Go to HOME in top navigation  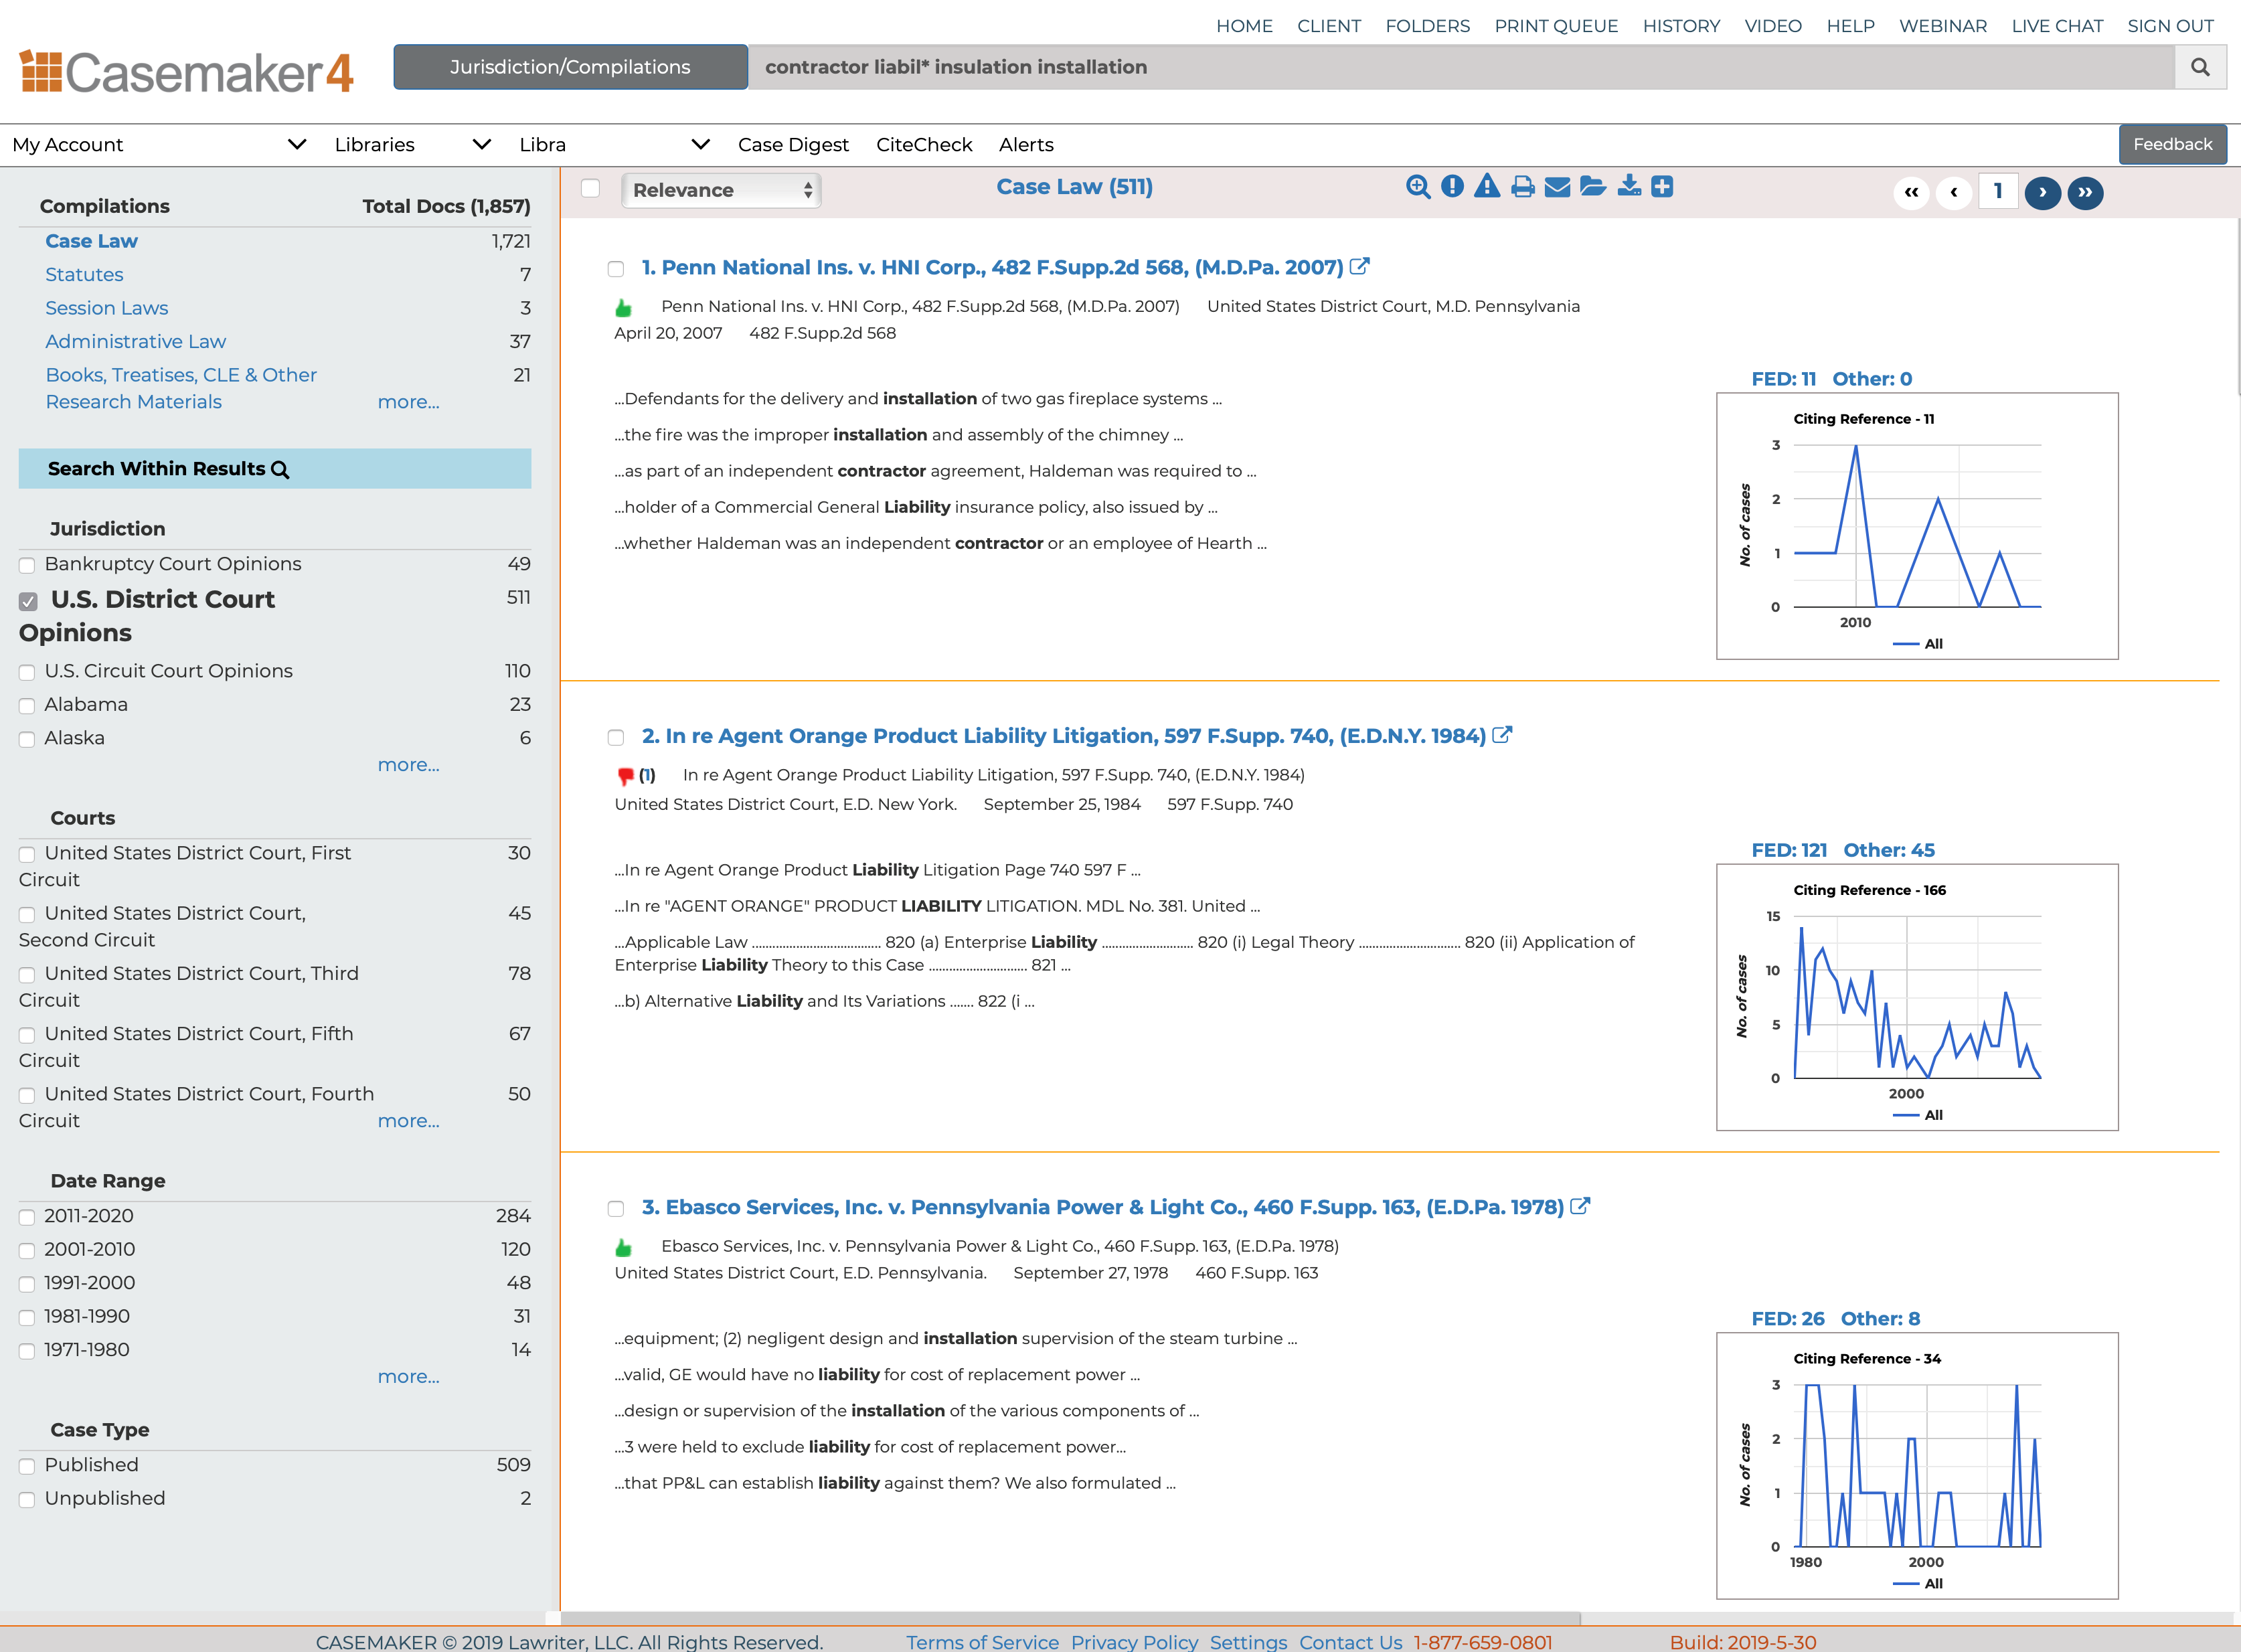[1244, 26]
